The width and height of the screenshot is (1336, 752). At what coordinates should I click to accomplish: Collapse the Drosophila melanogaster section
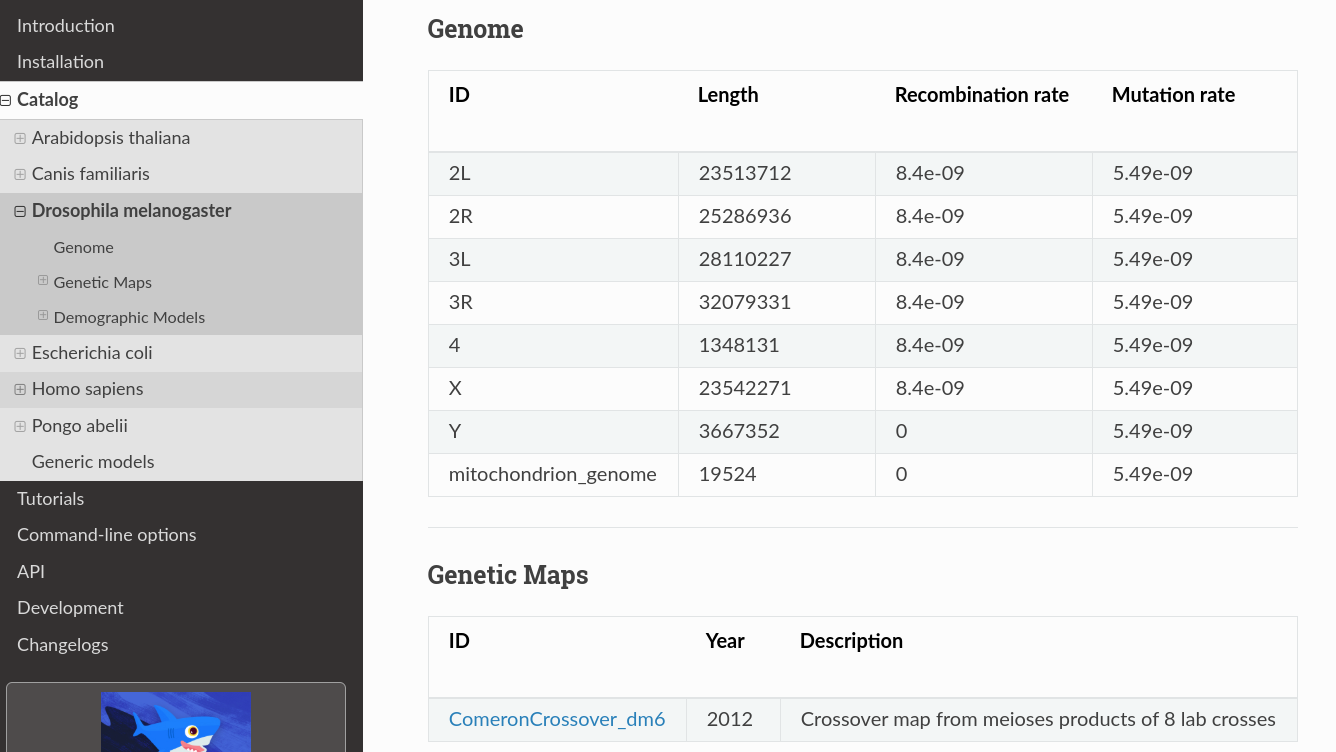coord(18,211)
